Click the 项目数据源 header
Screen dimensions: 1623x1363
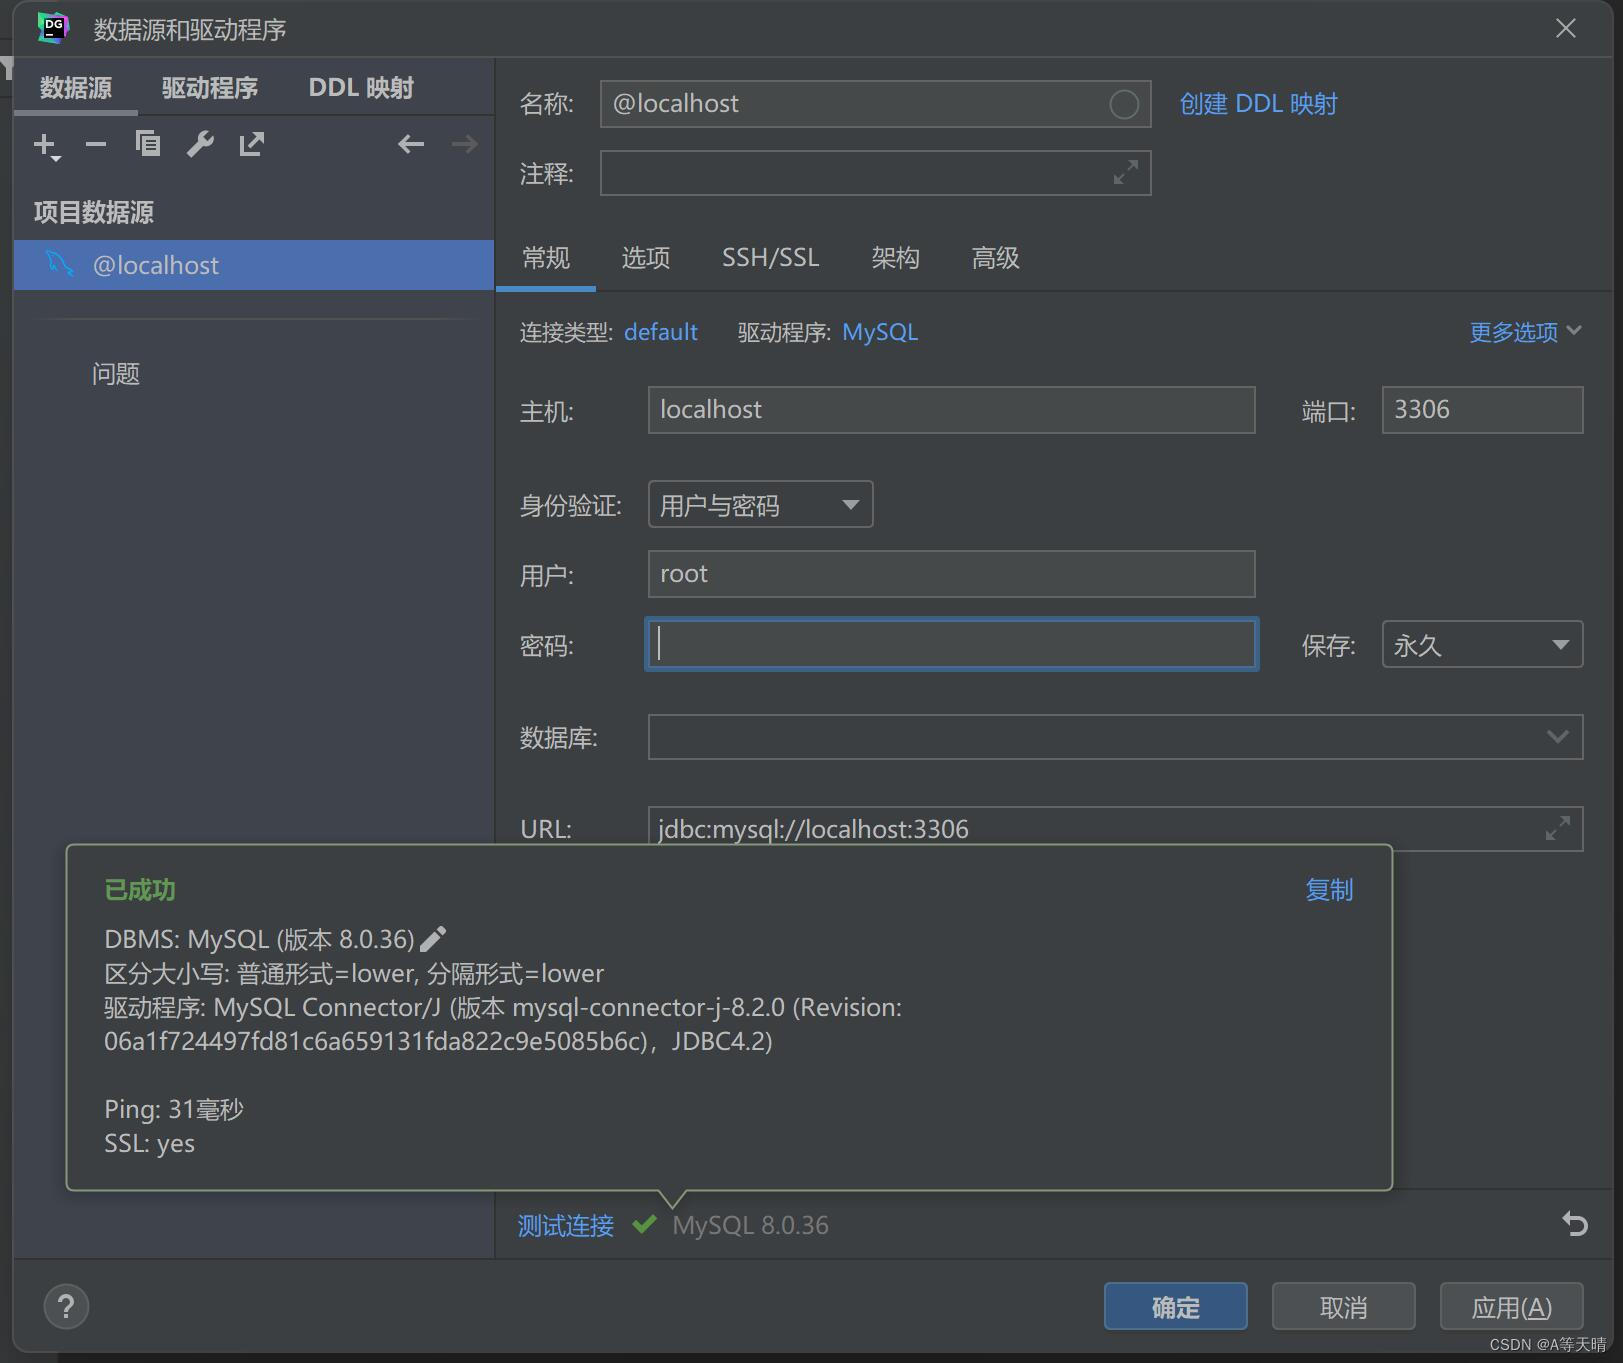point(94,212)
